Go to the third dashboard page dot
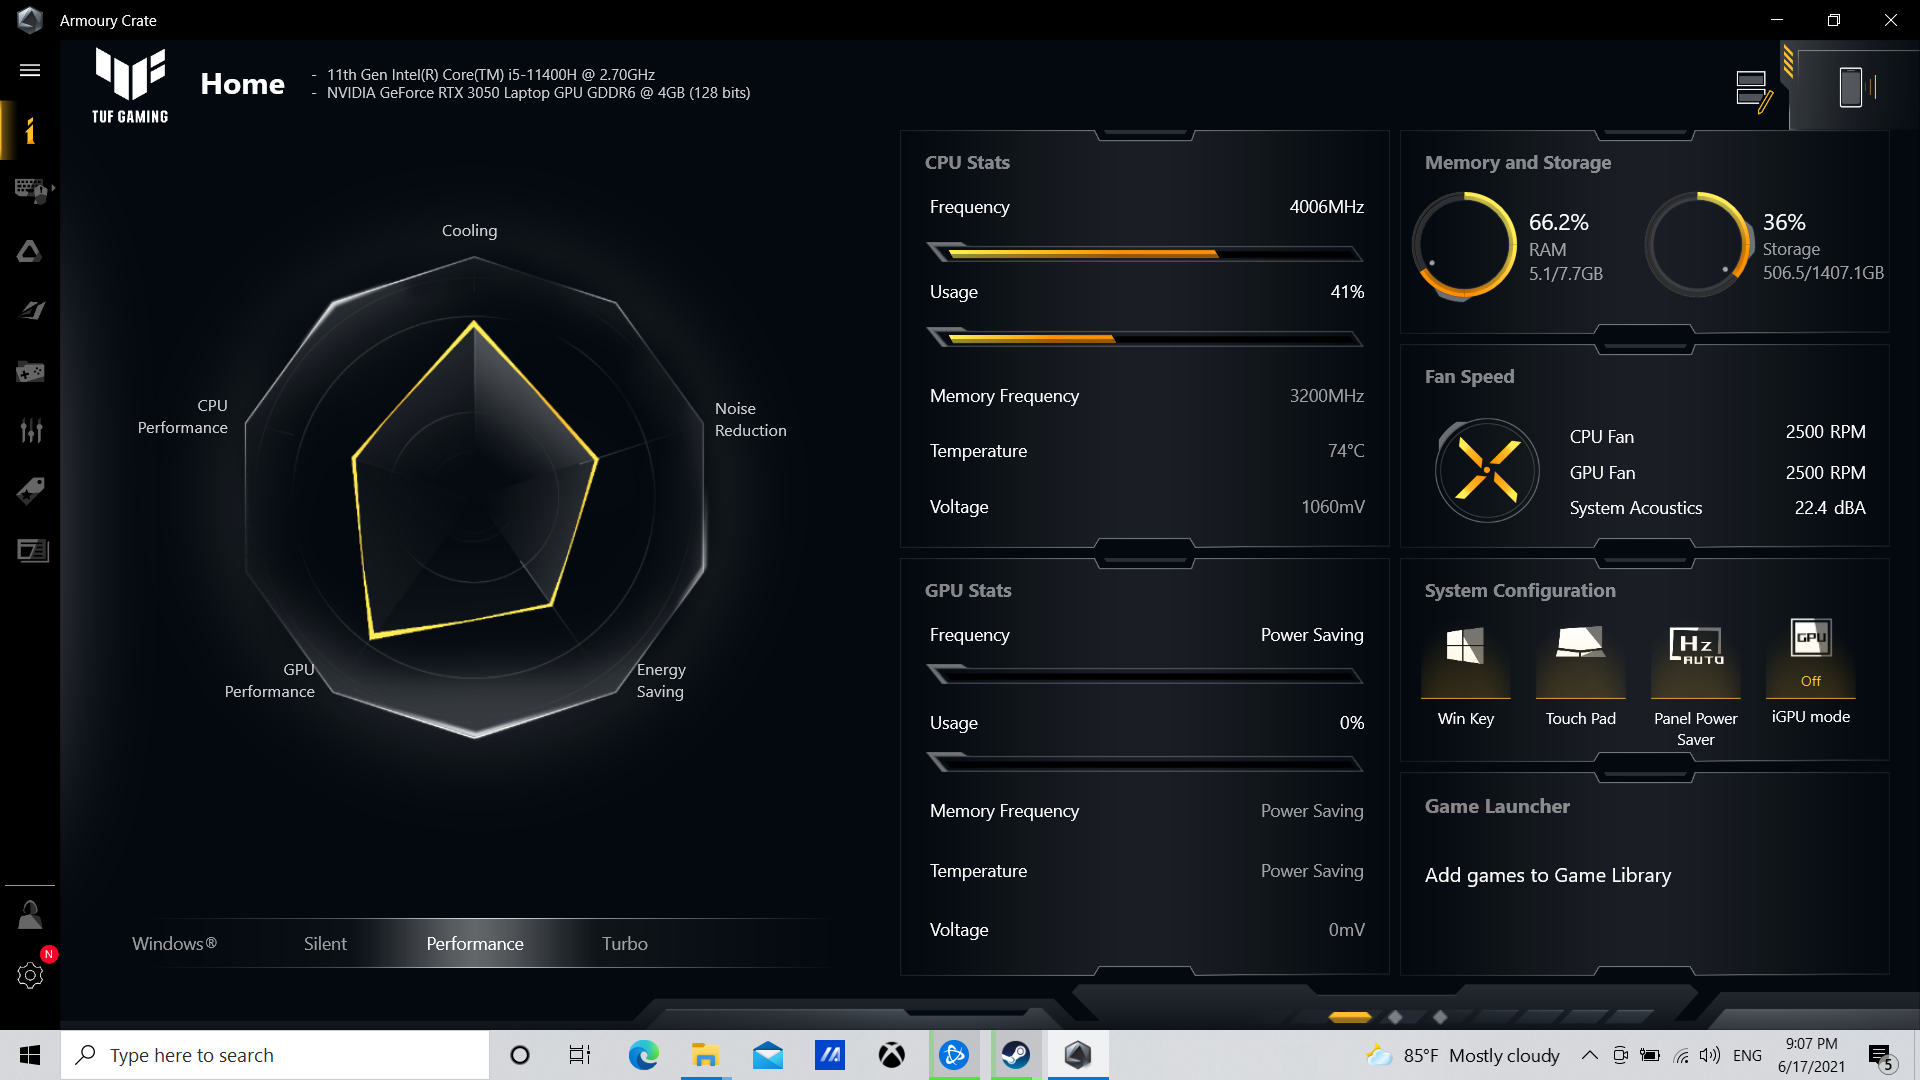 [1440, 1017]
